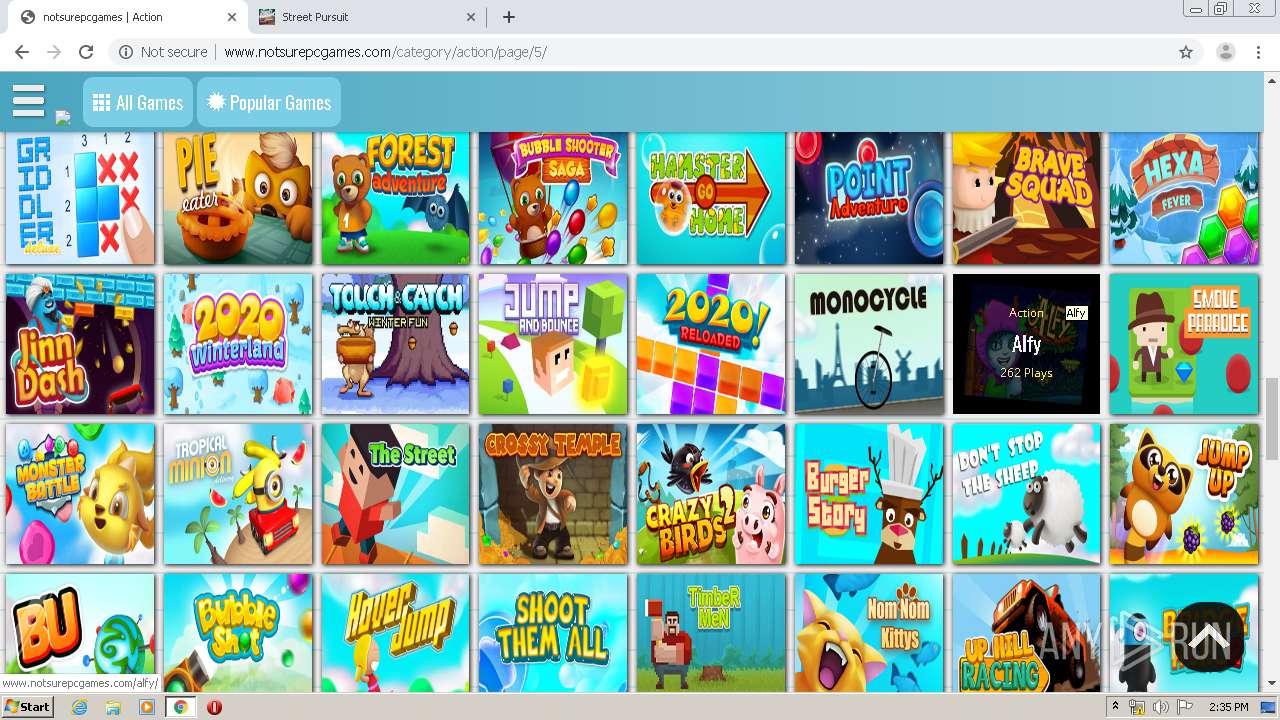Open the hamburger menu icon
Viewport: 1280px width, 720px height.
coord(29,101)
